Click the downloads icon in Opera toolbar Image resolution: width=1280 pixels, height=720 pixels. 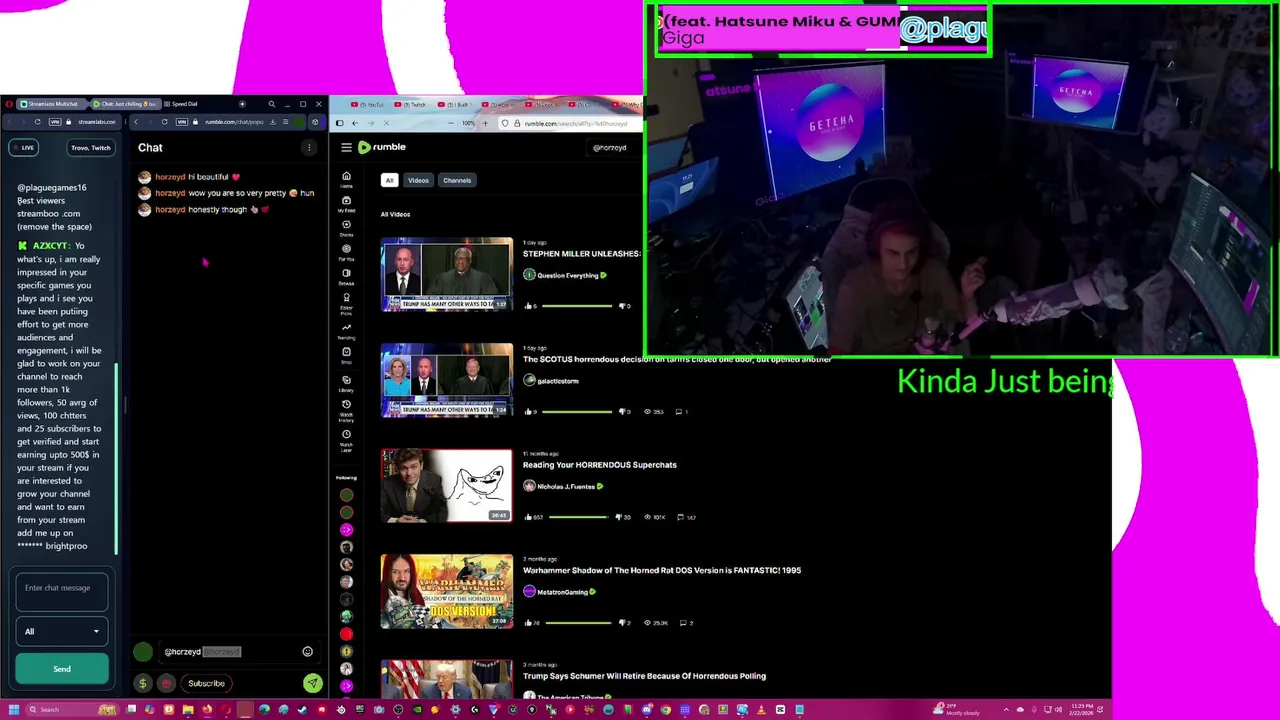click(272, 122)
